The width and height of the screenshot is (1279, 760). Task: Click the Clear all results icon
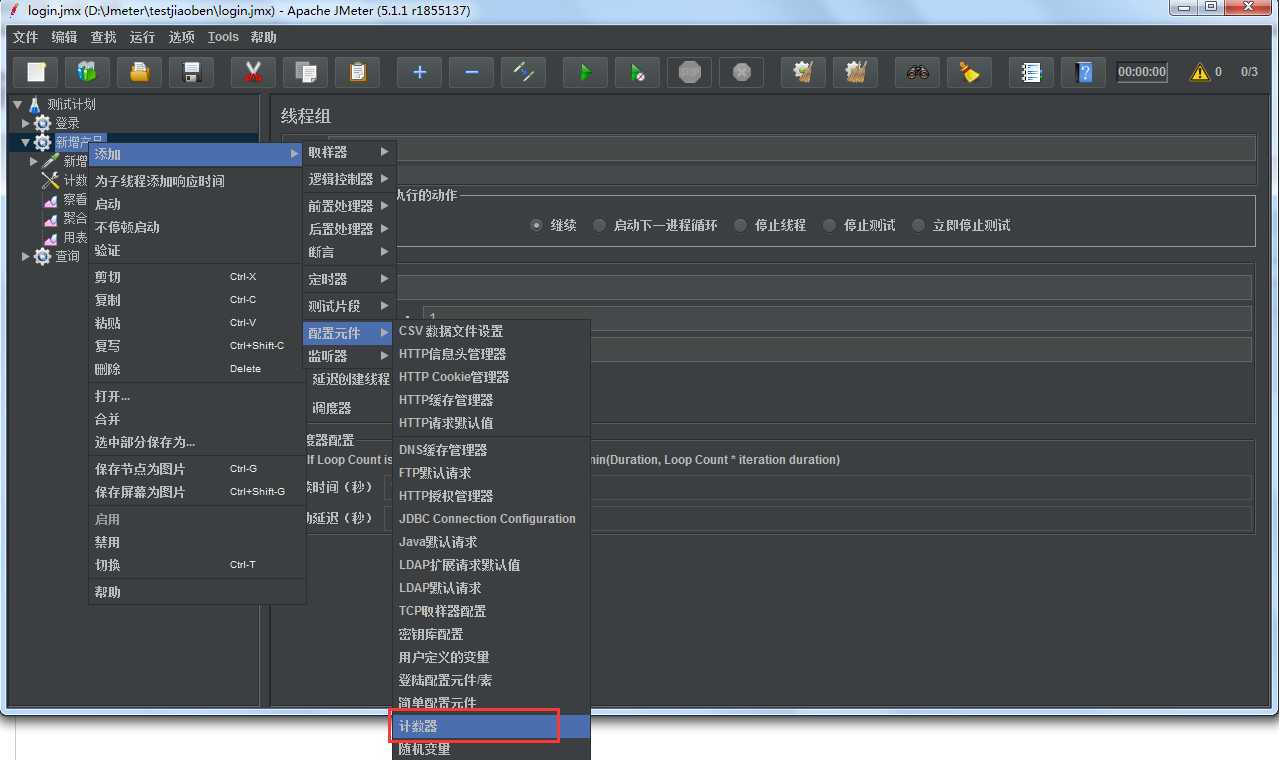(x=855, y=72)
